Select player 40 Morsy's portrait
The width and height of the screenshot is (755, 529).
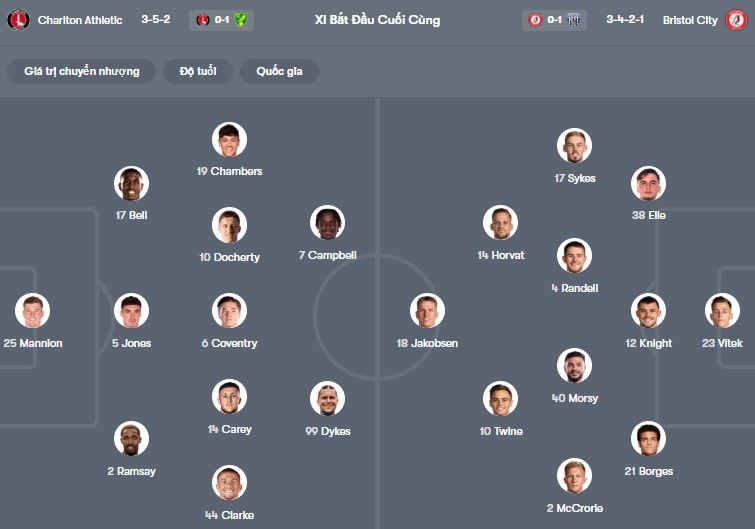(x=574, y=366)
